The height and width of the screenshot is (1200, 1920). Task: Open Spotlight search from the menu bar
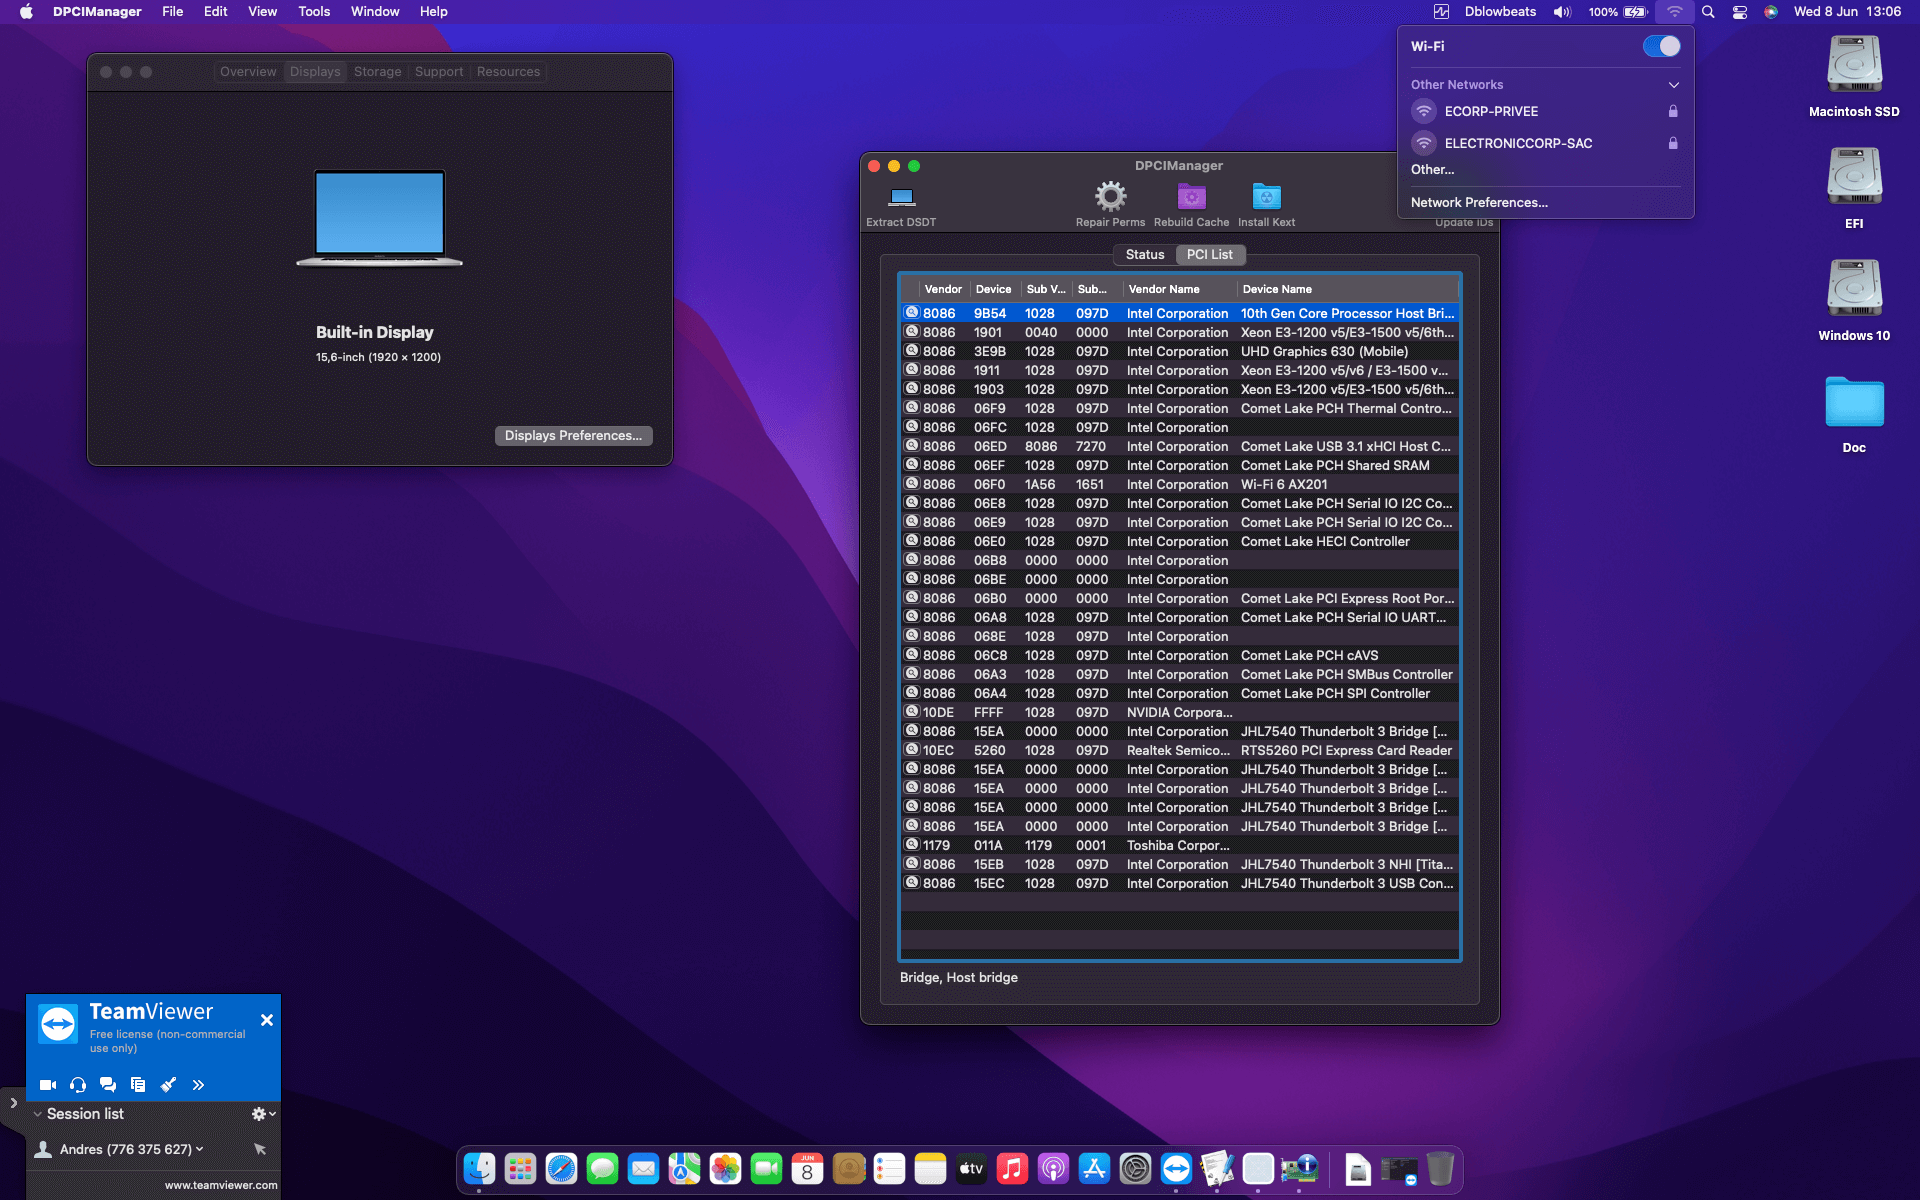pos(1708,12)
